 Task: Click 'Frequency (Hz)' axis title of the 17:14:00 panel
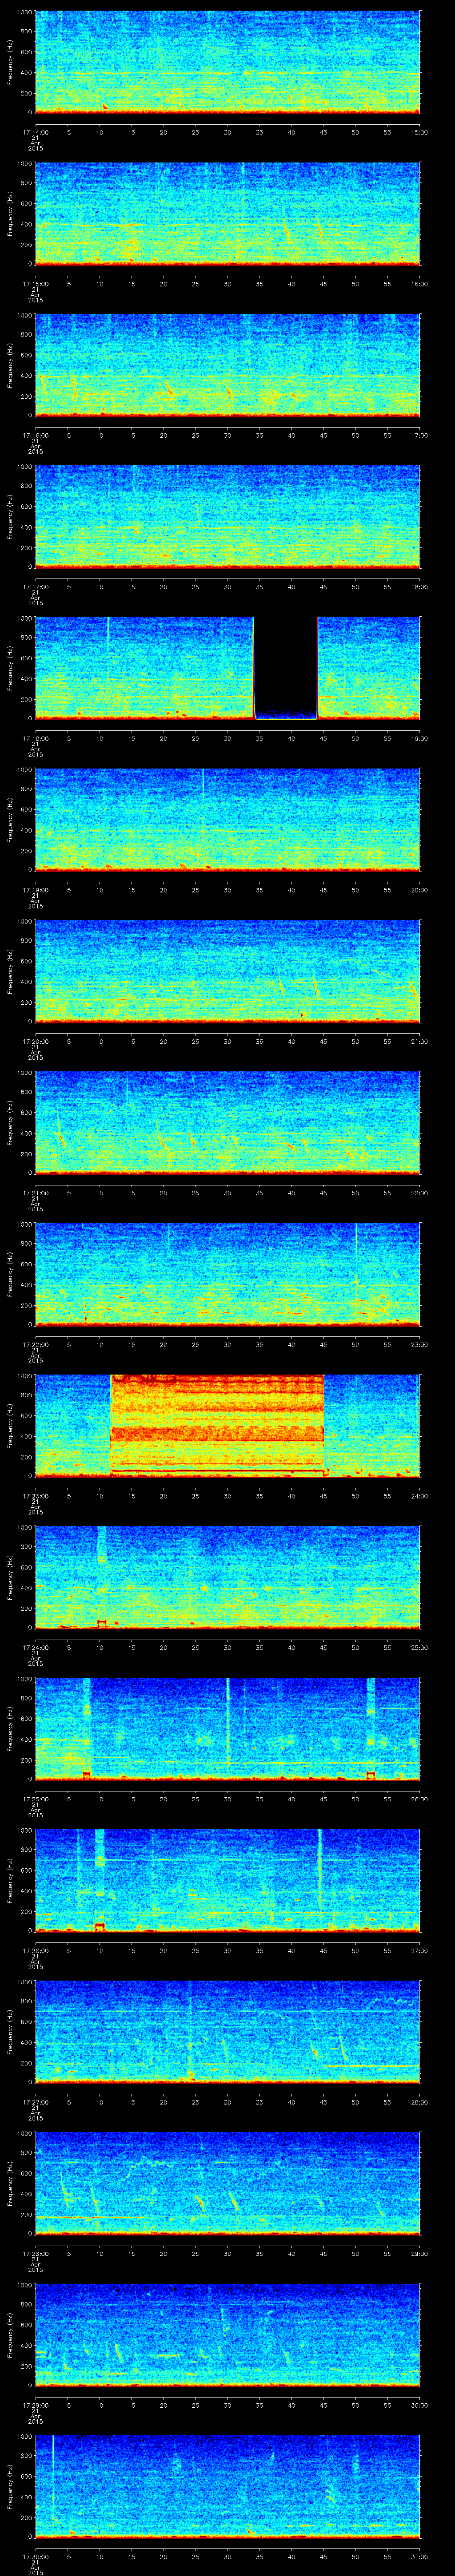pos(10,63)
